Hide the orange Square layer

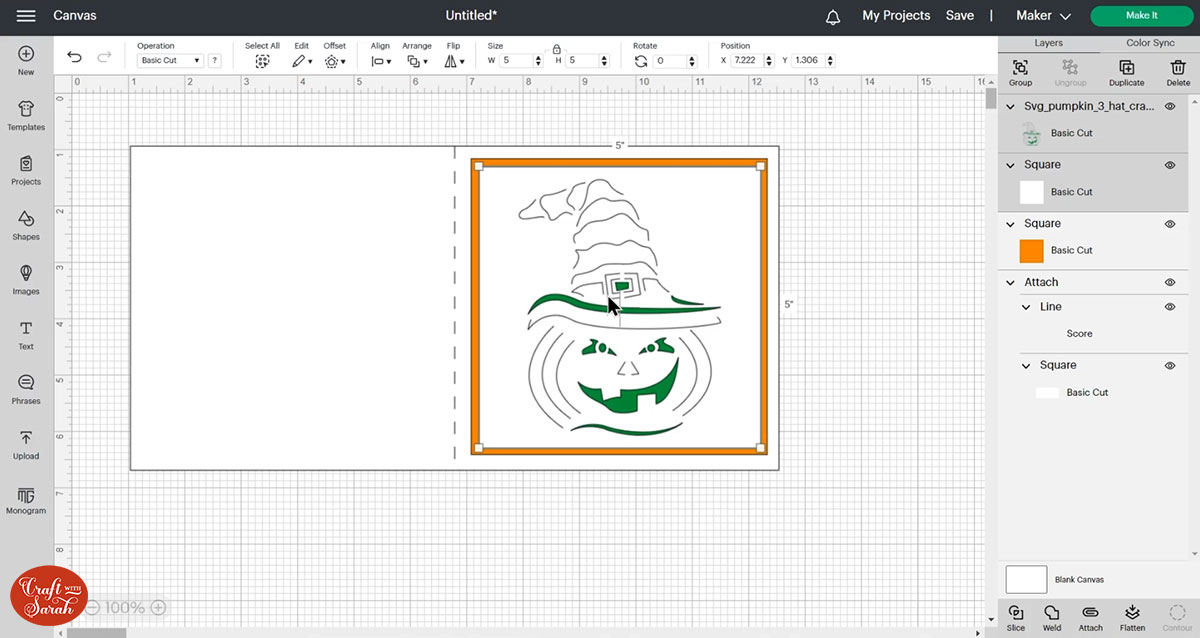[1170, 224]
